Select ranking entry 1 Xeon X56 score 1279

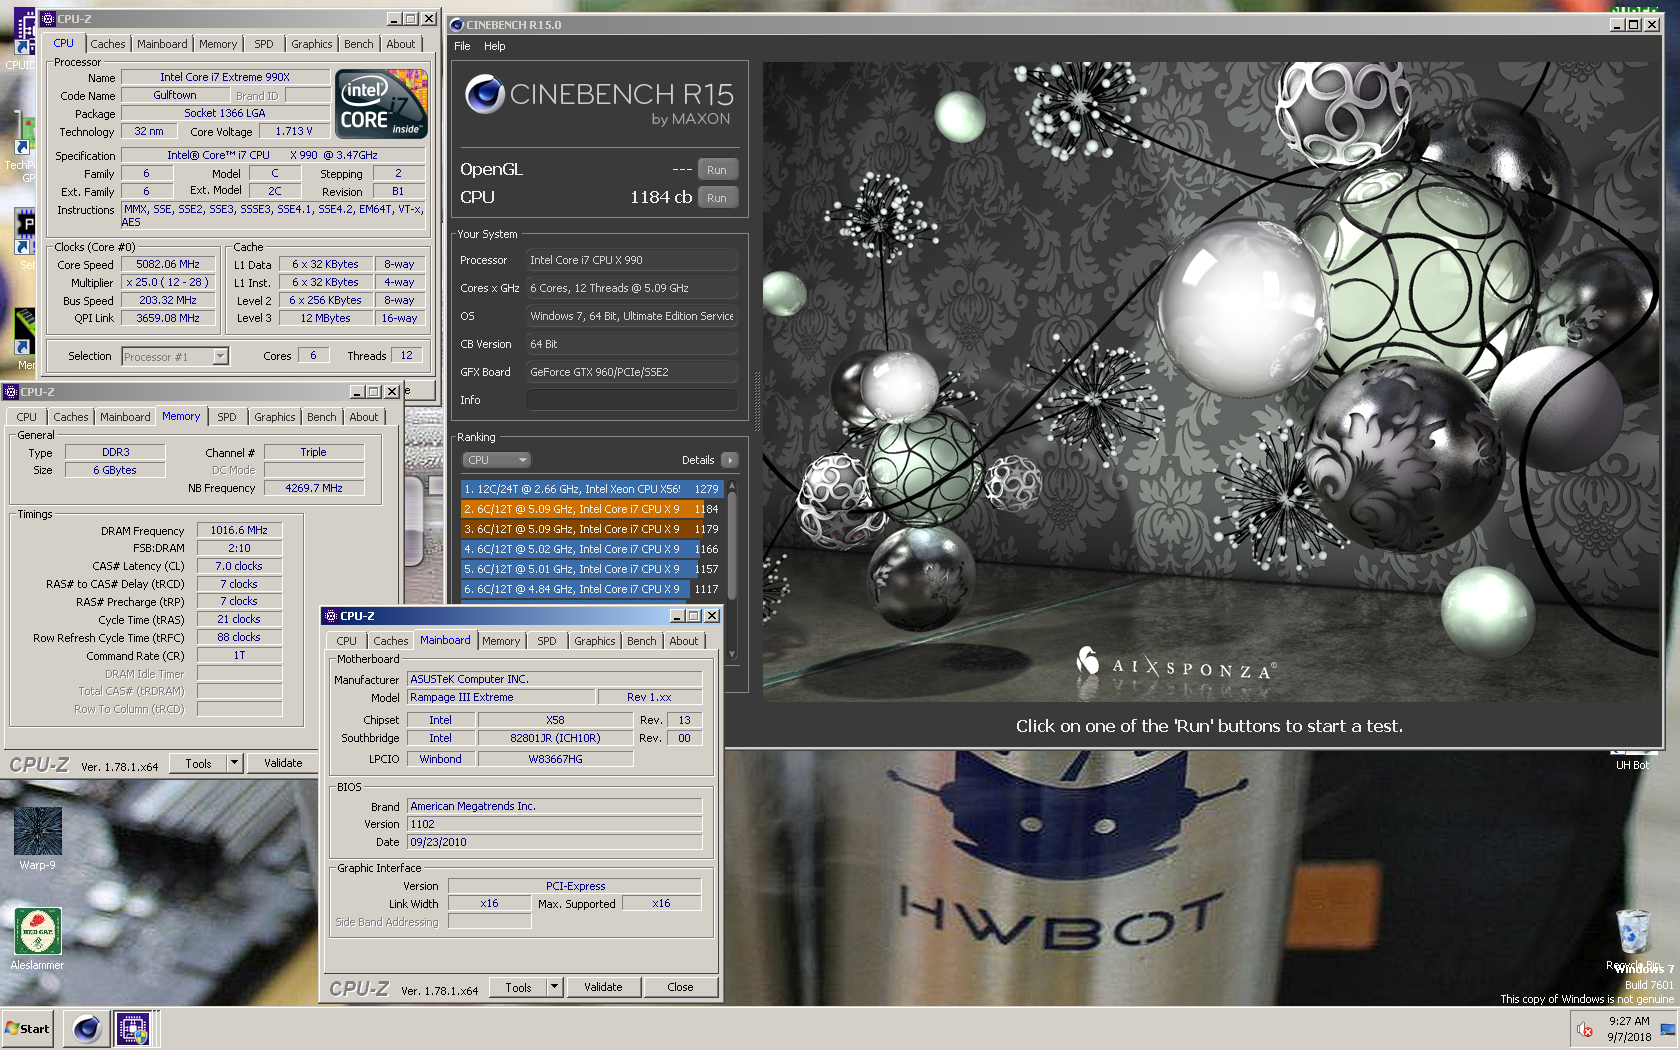pyautogui.click(x=591, y=489)
